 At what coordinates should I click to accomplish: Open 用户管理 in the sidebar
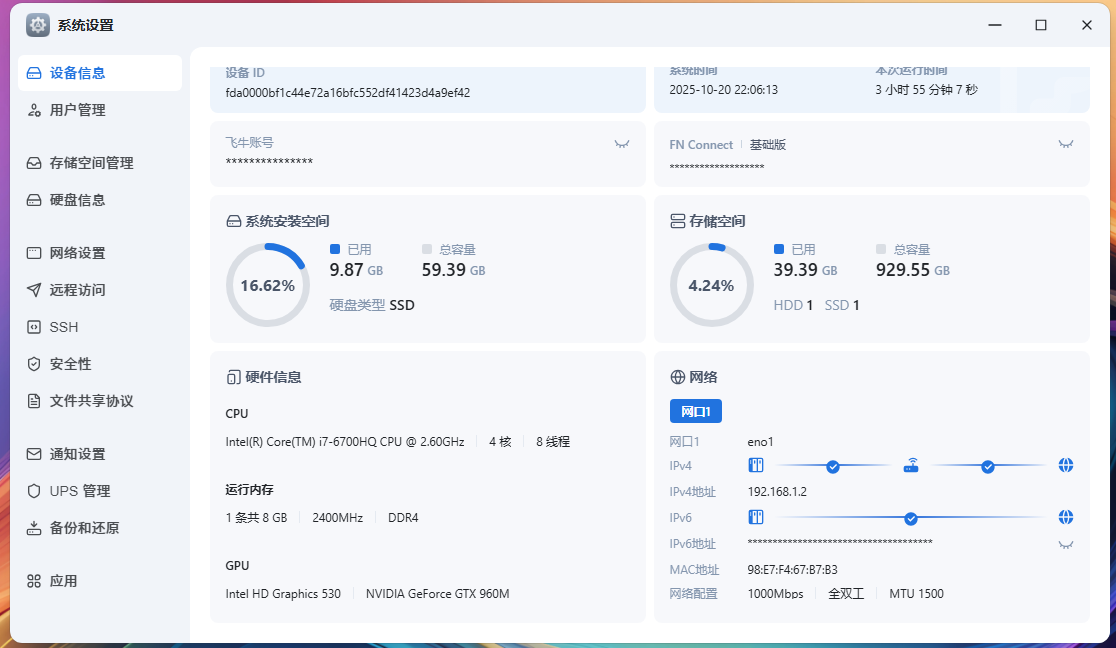(78, 110)
